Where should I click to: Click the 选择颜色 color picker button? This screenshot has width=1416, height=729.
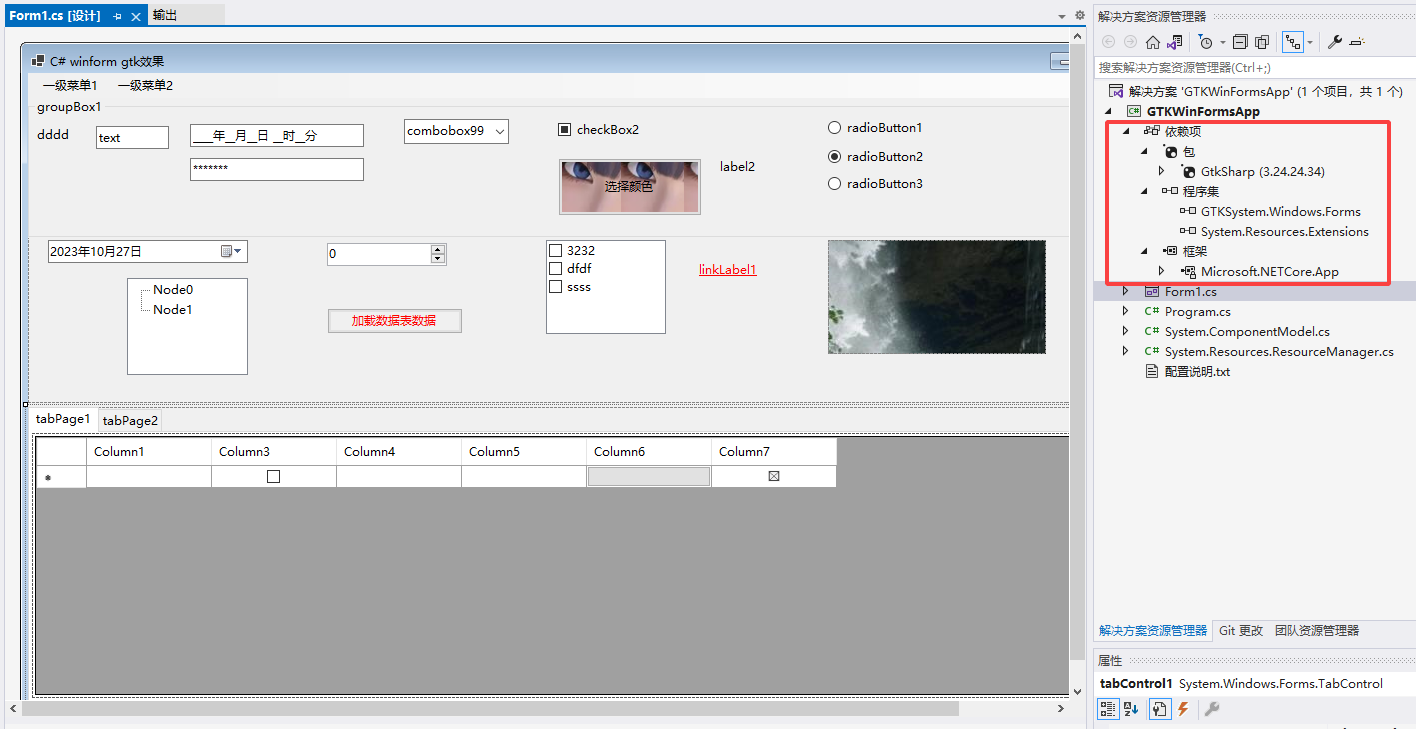pos(629,186)
